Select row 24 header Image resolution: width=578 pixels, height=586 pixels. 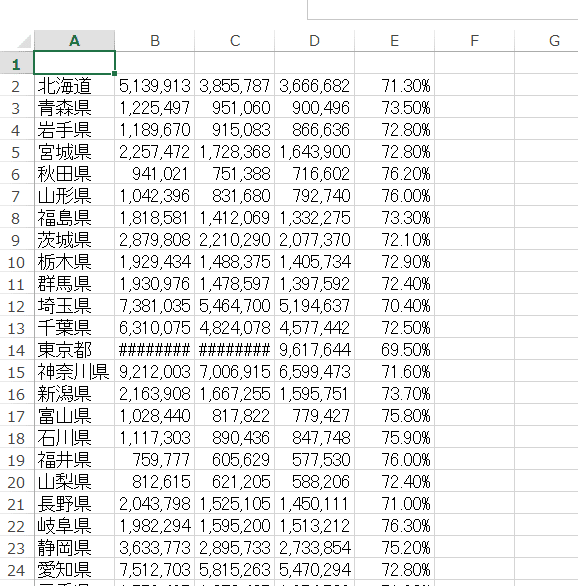click(x=16, y=570)
